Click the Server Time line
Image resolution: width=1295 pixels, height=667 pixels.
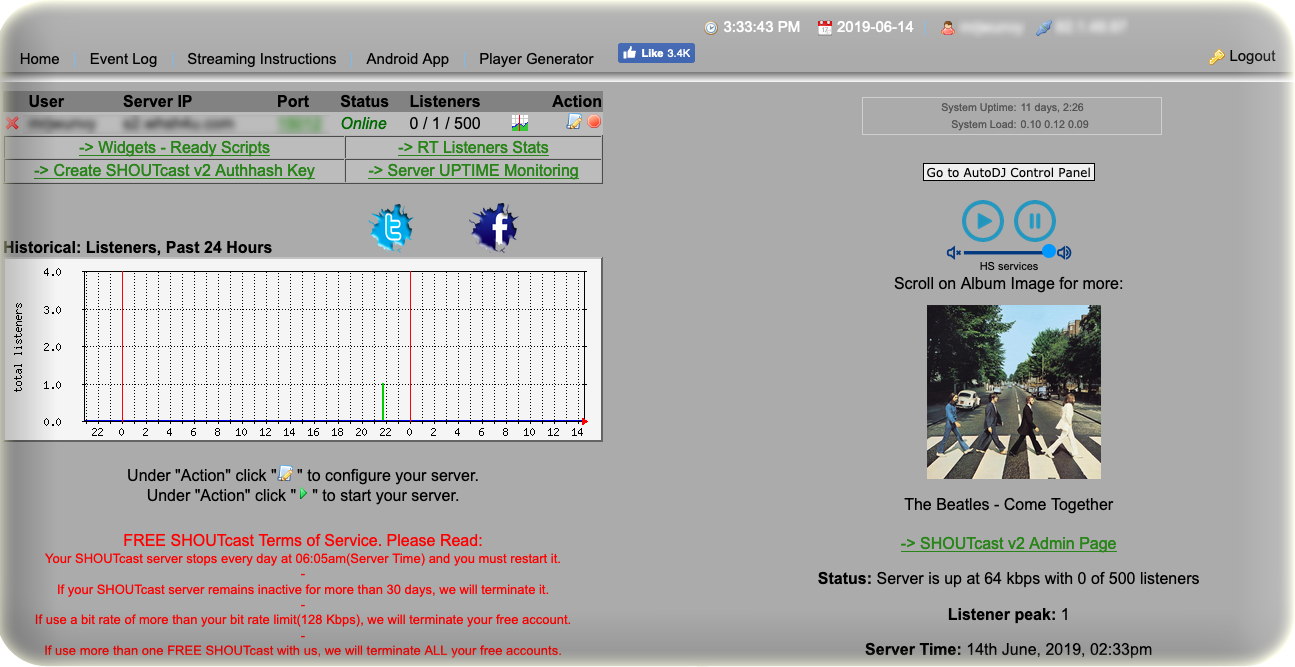pyautogui.click(x=1008, y=649)
